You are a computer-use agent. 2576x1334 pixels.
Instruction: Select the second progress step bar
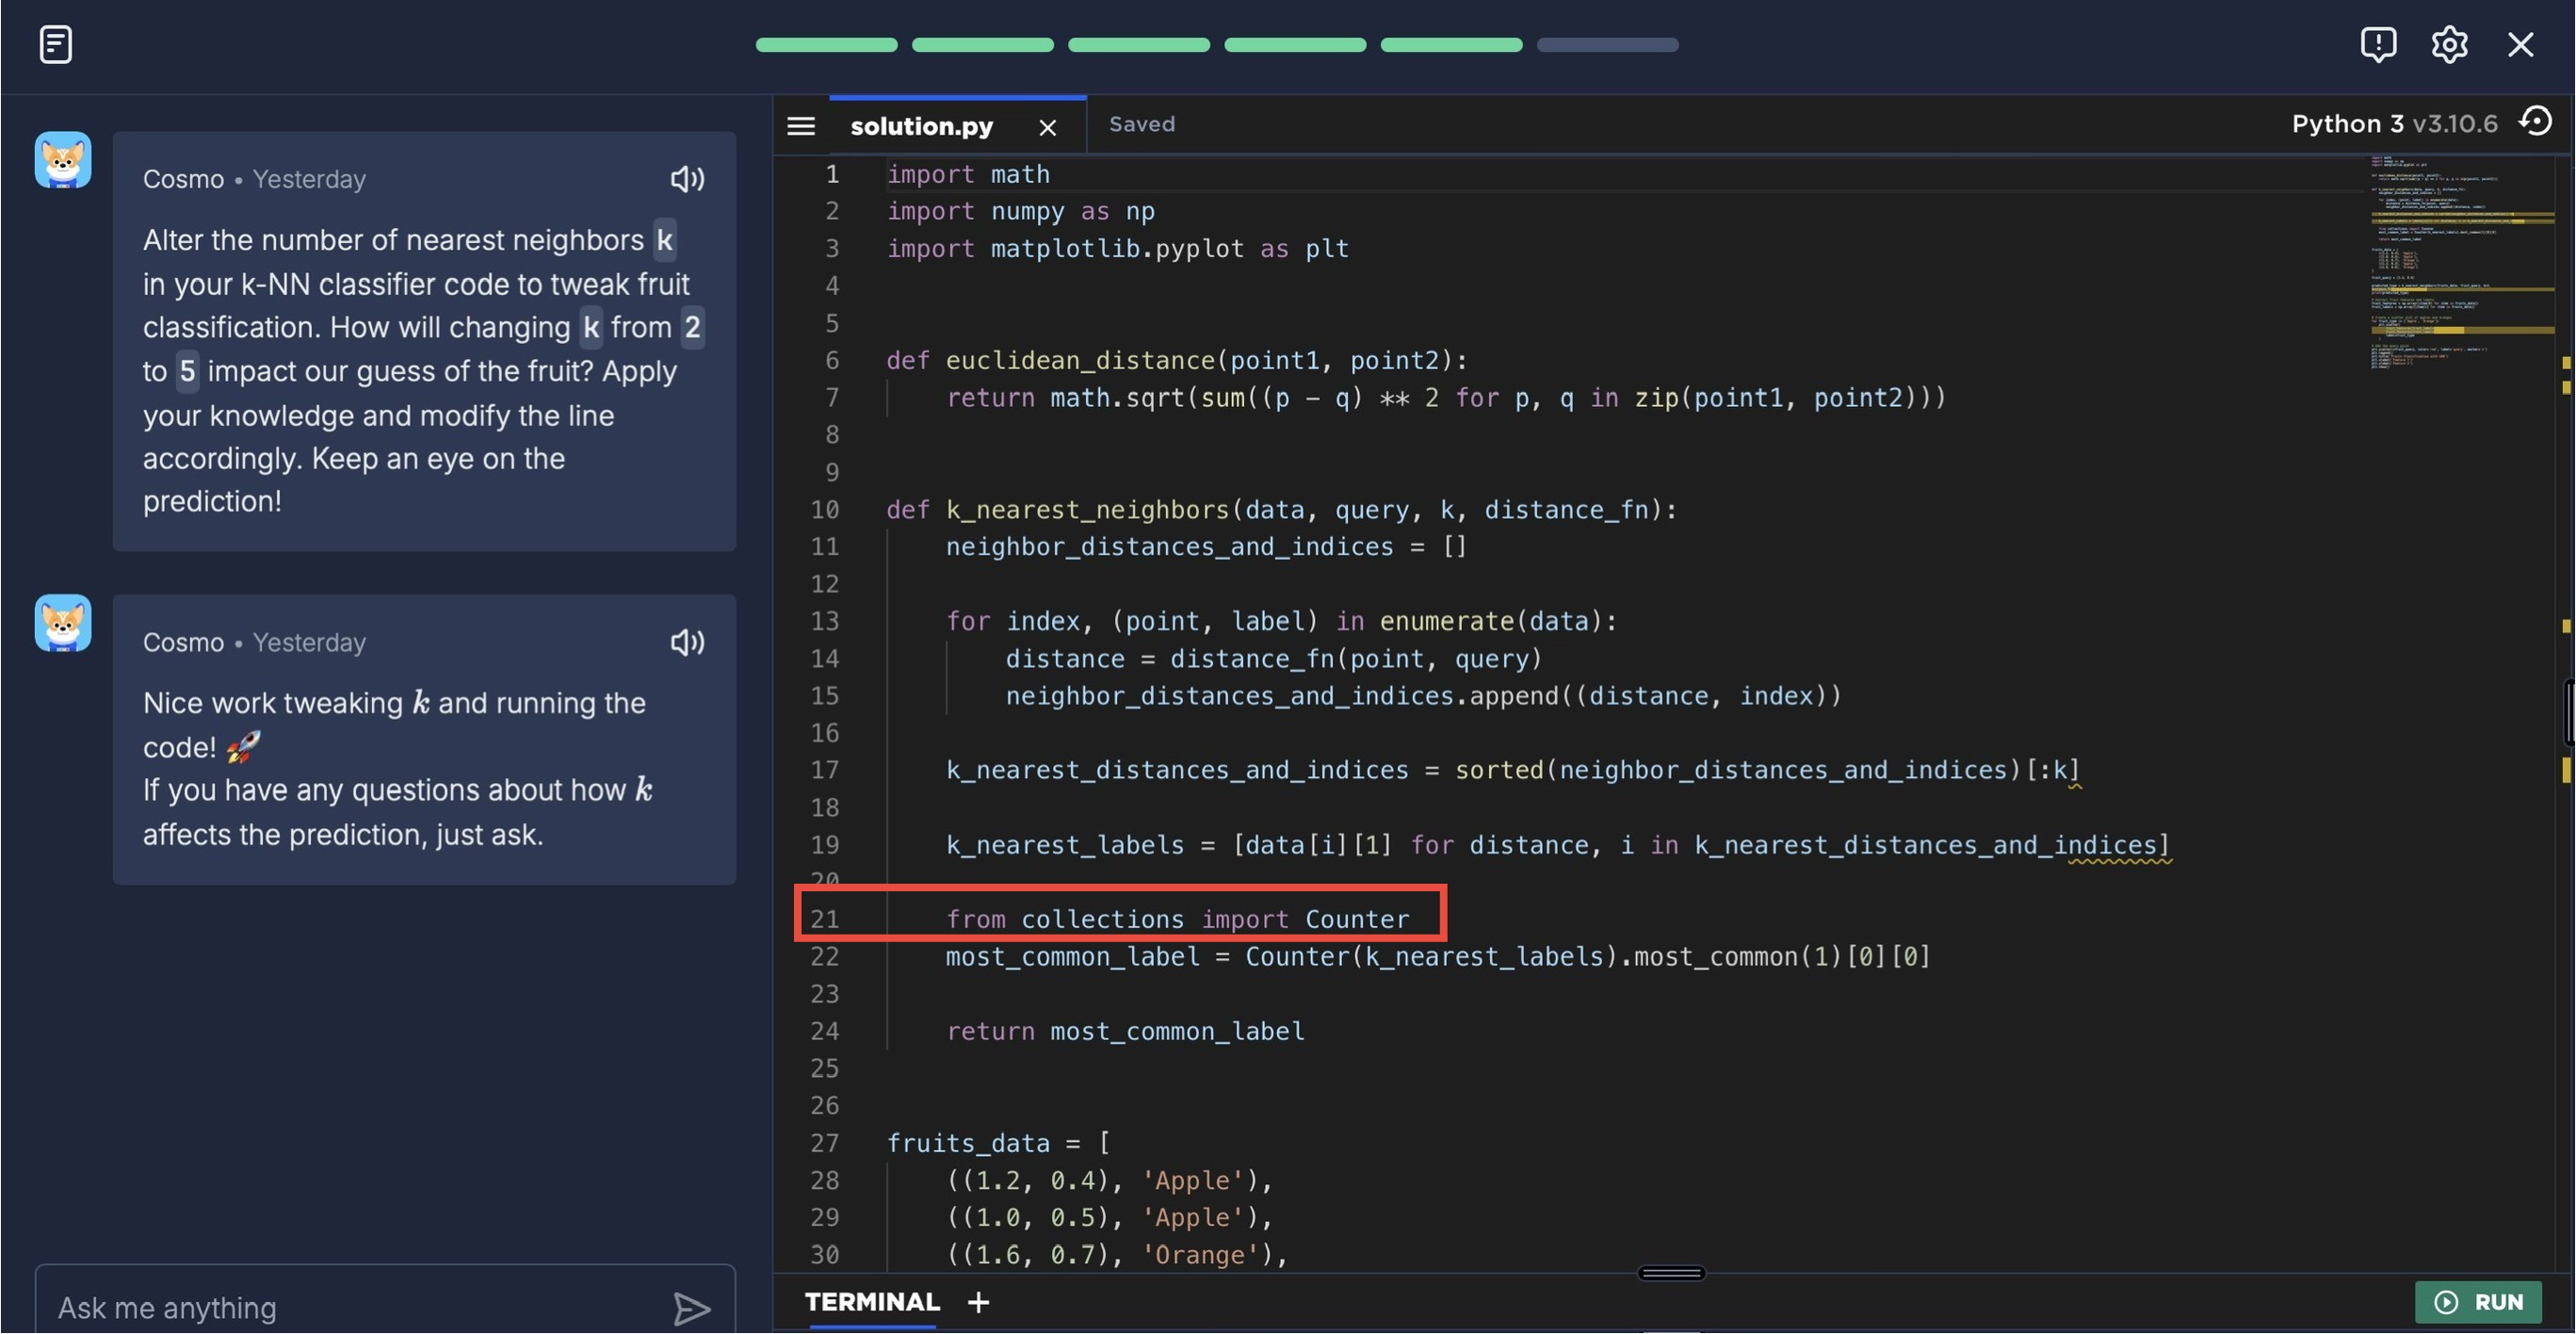point(982,45)
